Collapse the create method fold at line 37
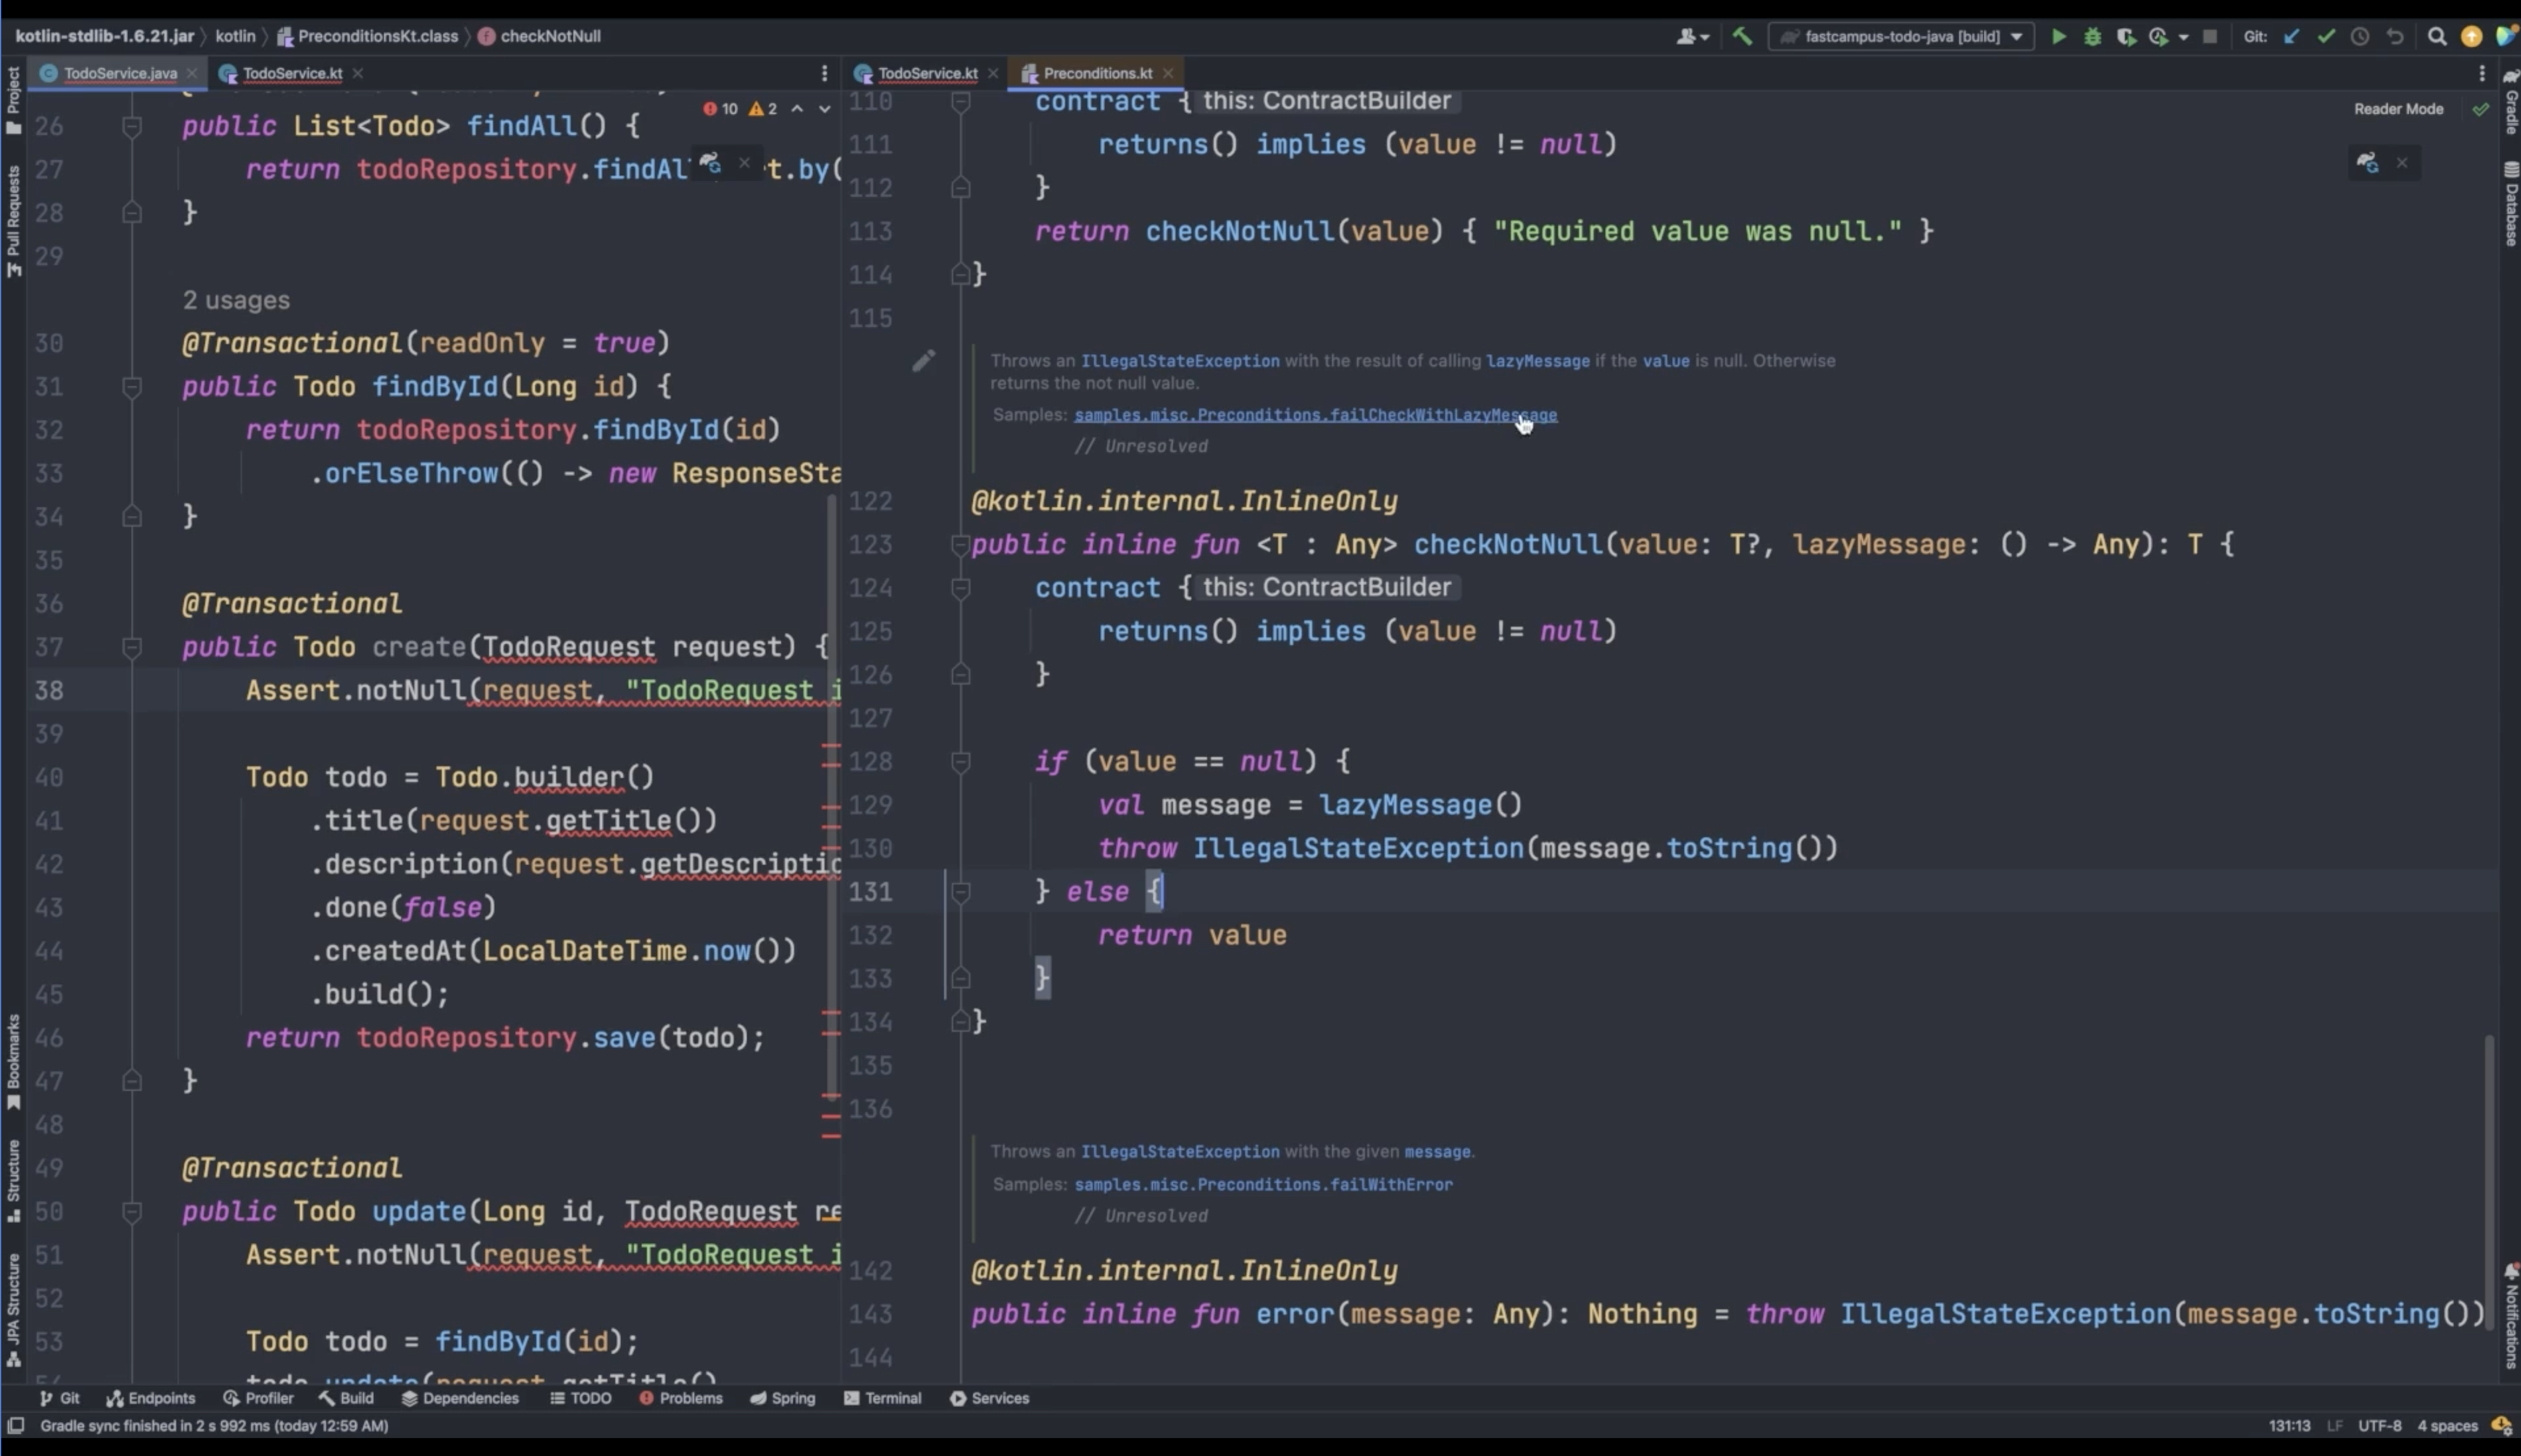 131,647
